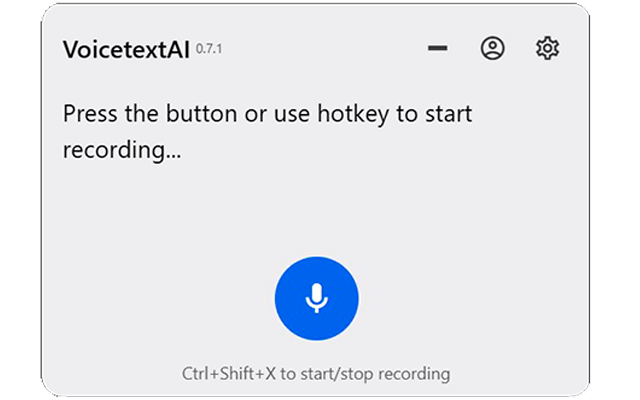The width and height of the screenshot is (640, 400).
Task: Open the account menu from the header
Action: (x=492, y=48)
